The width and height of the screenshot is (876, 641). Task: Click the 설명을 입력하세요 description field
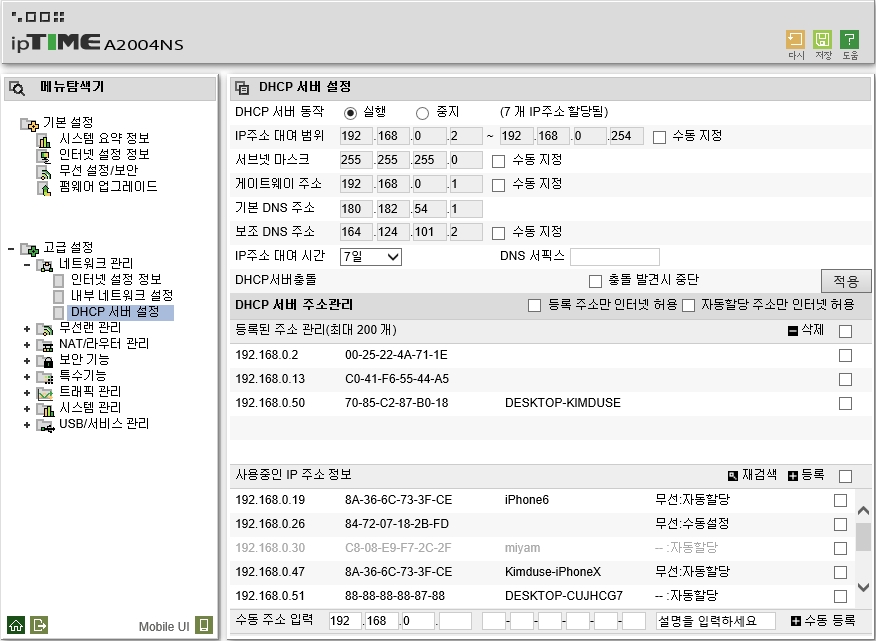coord(716,621)
